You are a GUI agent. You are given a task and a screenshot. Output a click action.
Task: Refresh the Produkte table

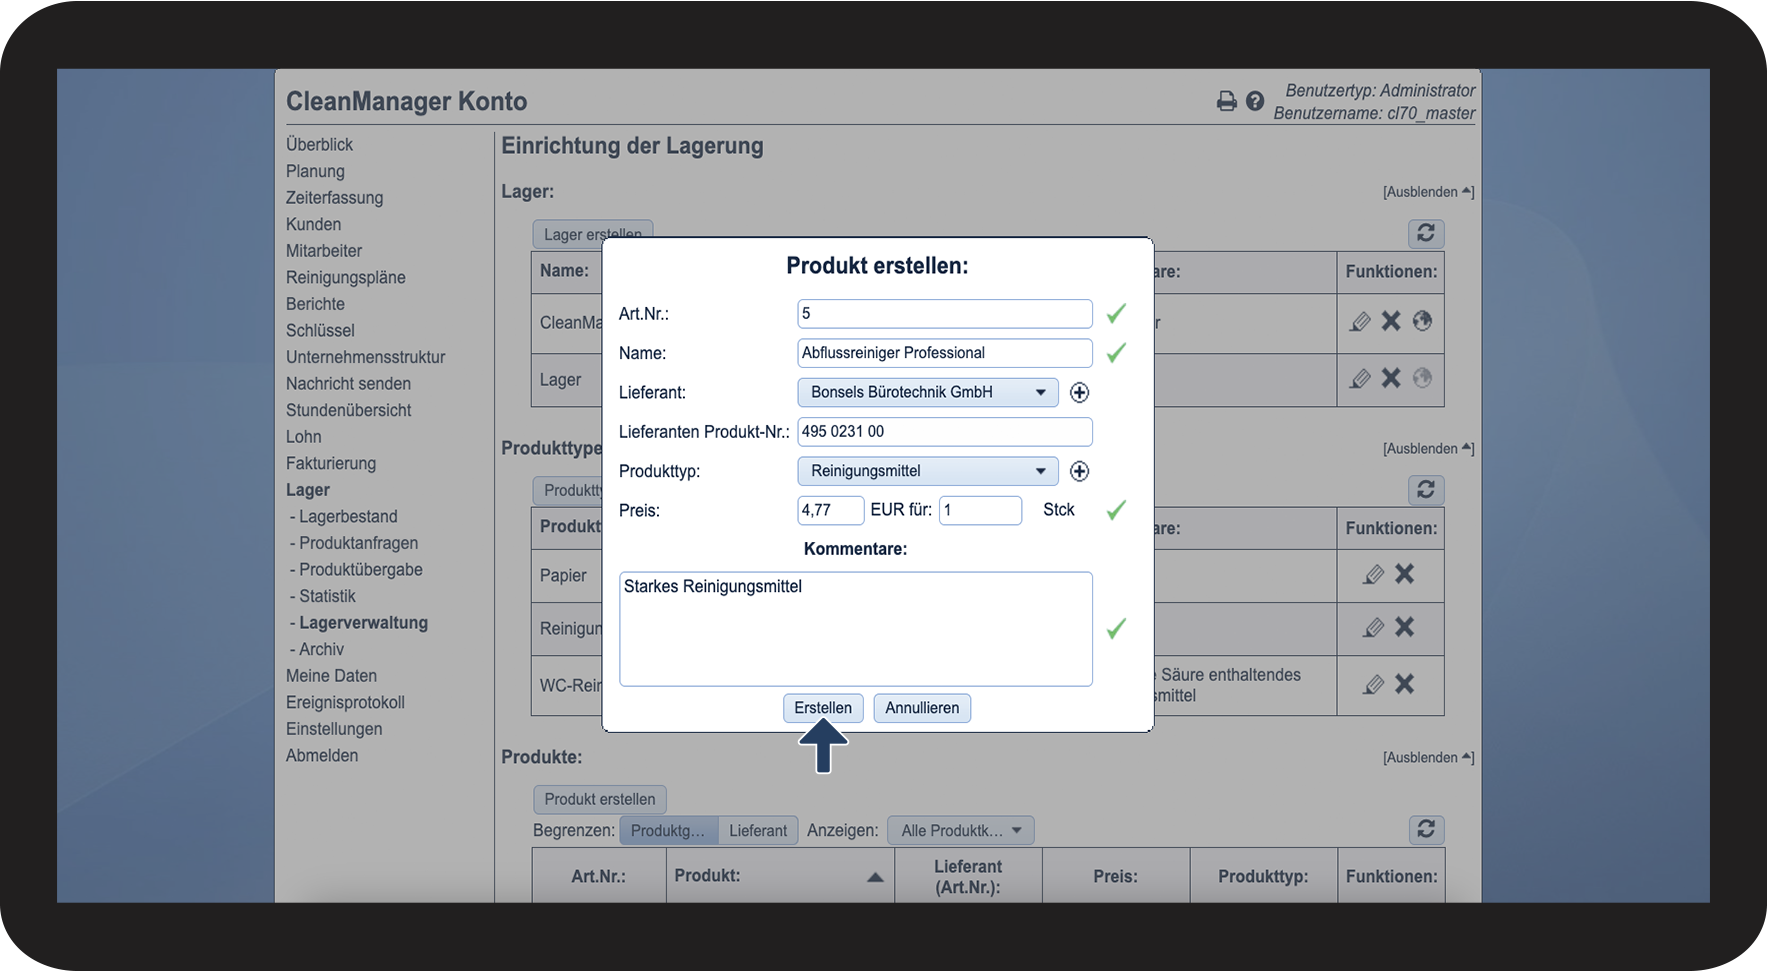pyautogui.click(x=1426, y=829)
